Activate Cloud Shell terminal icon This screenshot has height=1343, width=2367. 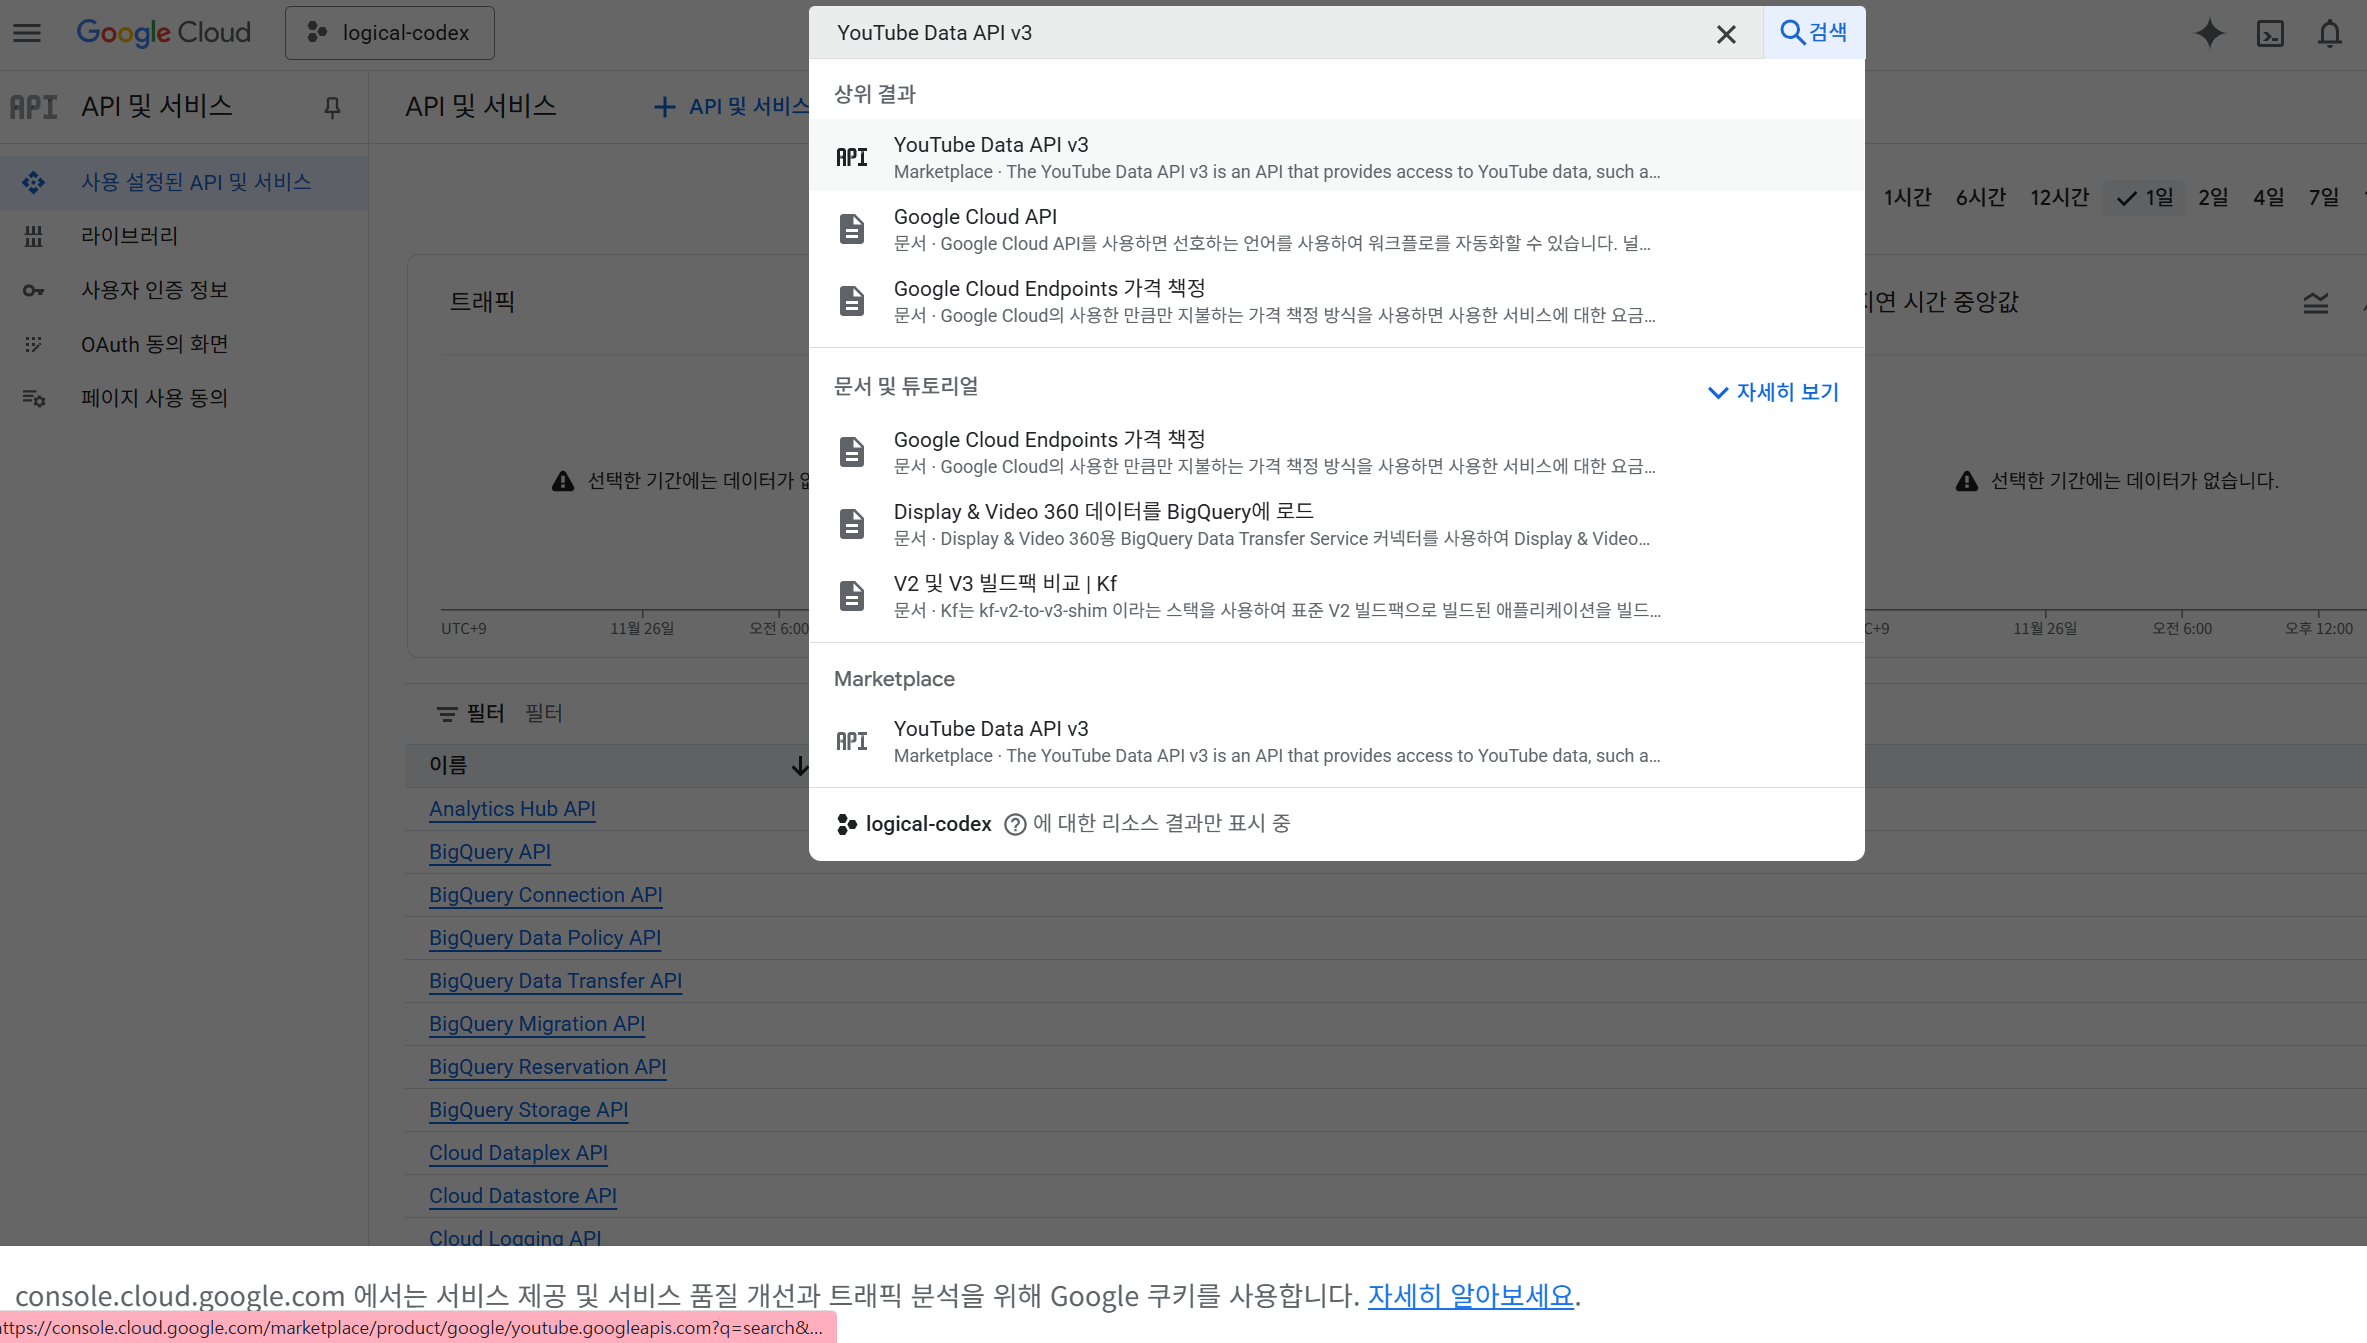2270,34
